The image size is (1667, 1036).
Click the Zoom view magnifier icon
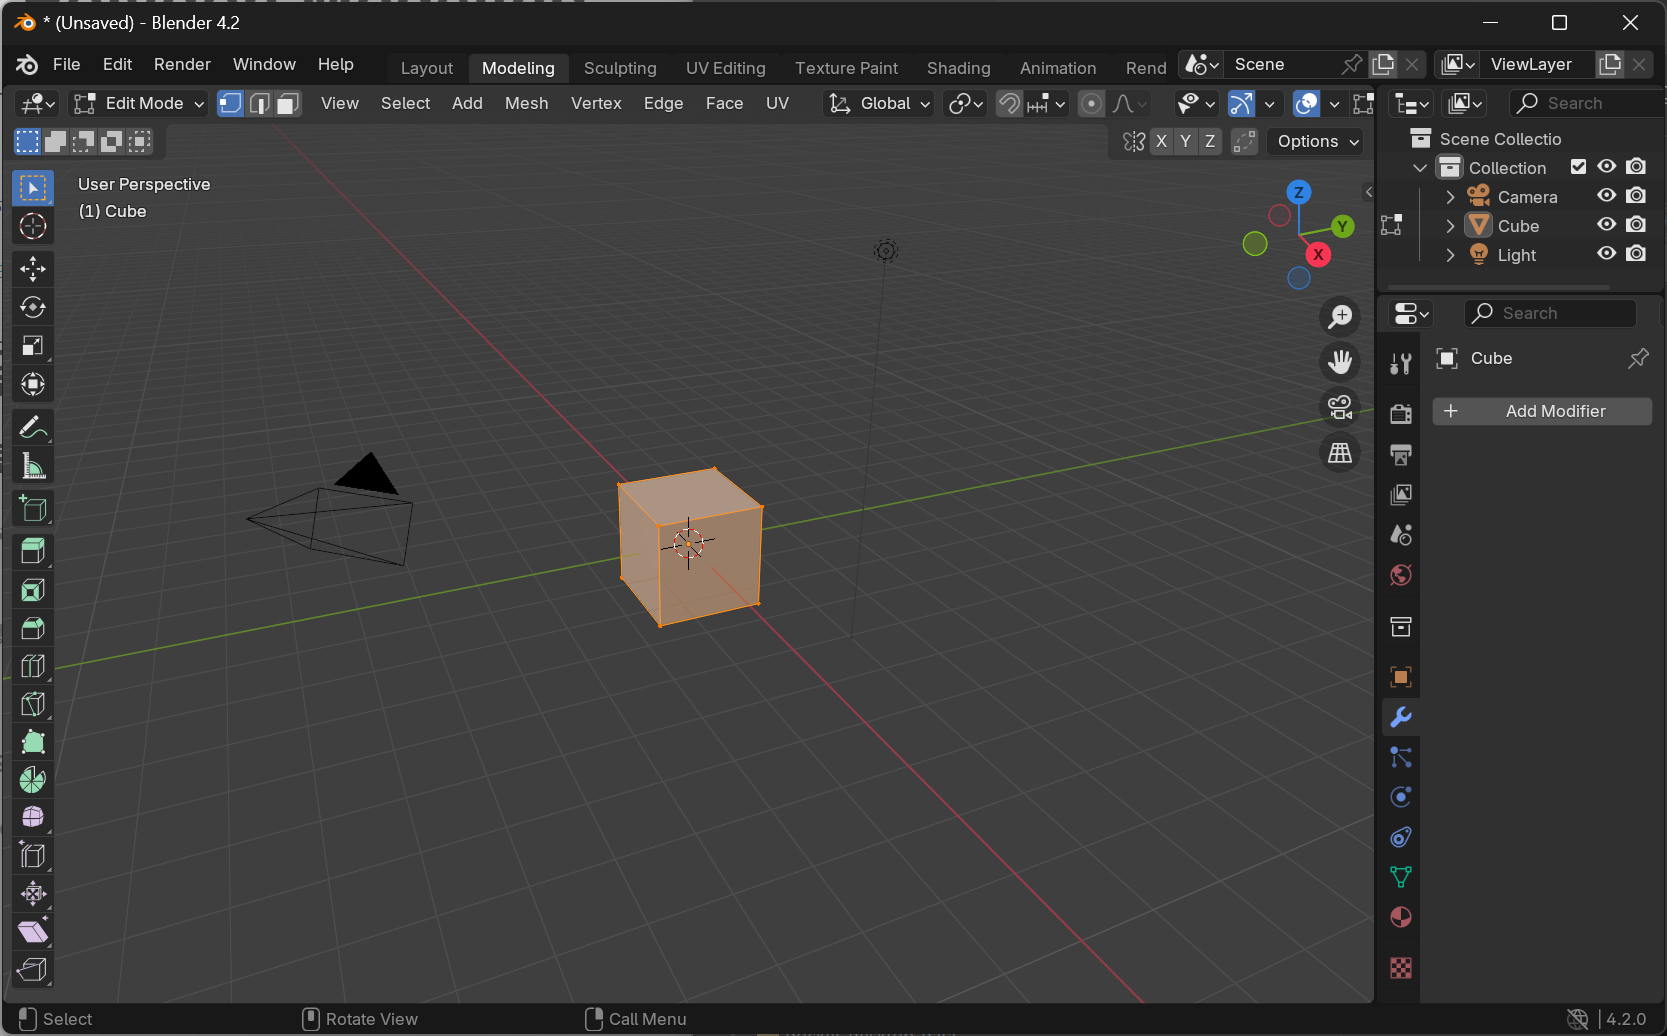(x=1340, y=317)
